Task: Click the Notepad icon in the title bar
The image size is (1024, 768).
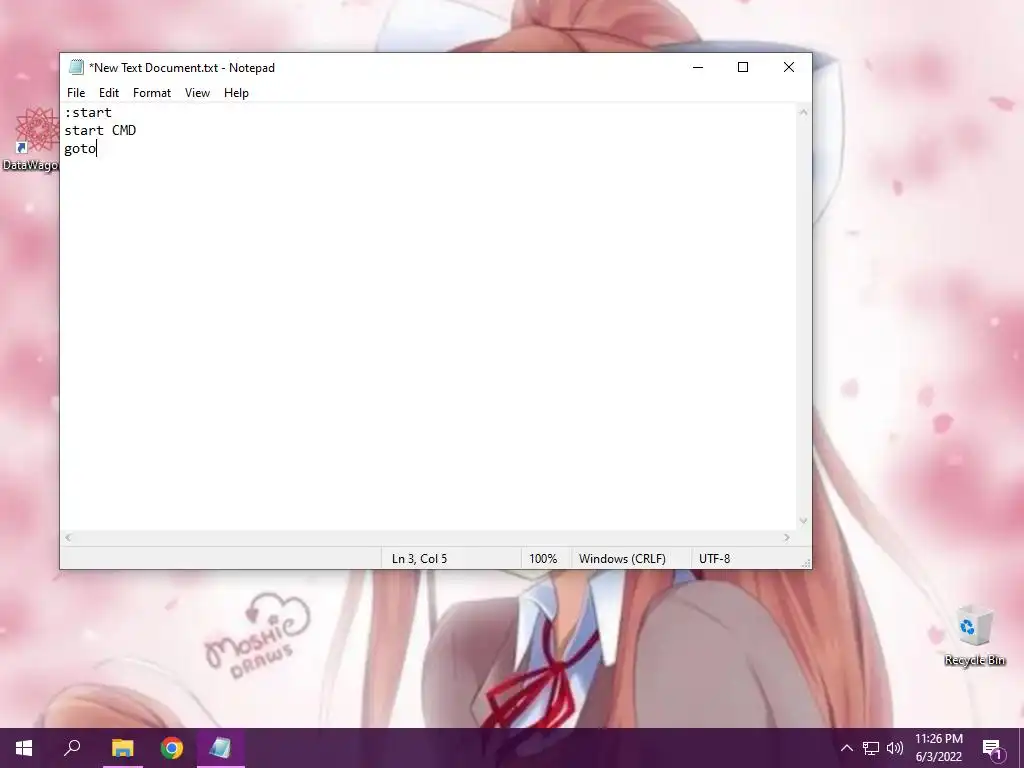Action: click(x=76, y=67)
